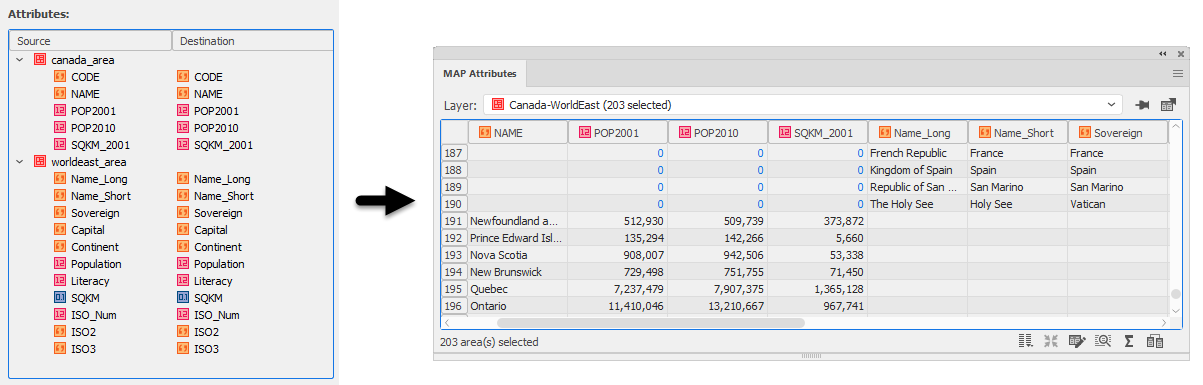The width and height of the screenshot is (1203, 385).
Task: Sort by the POP2001 column header
Action: [618, 132]
